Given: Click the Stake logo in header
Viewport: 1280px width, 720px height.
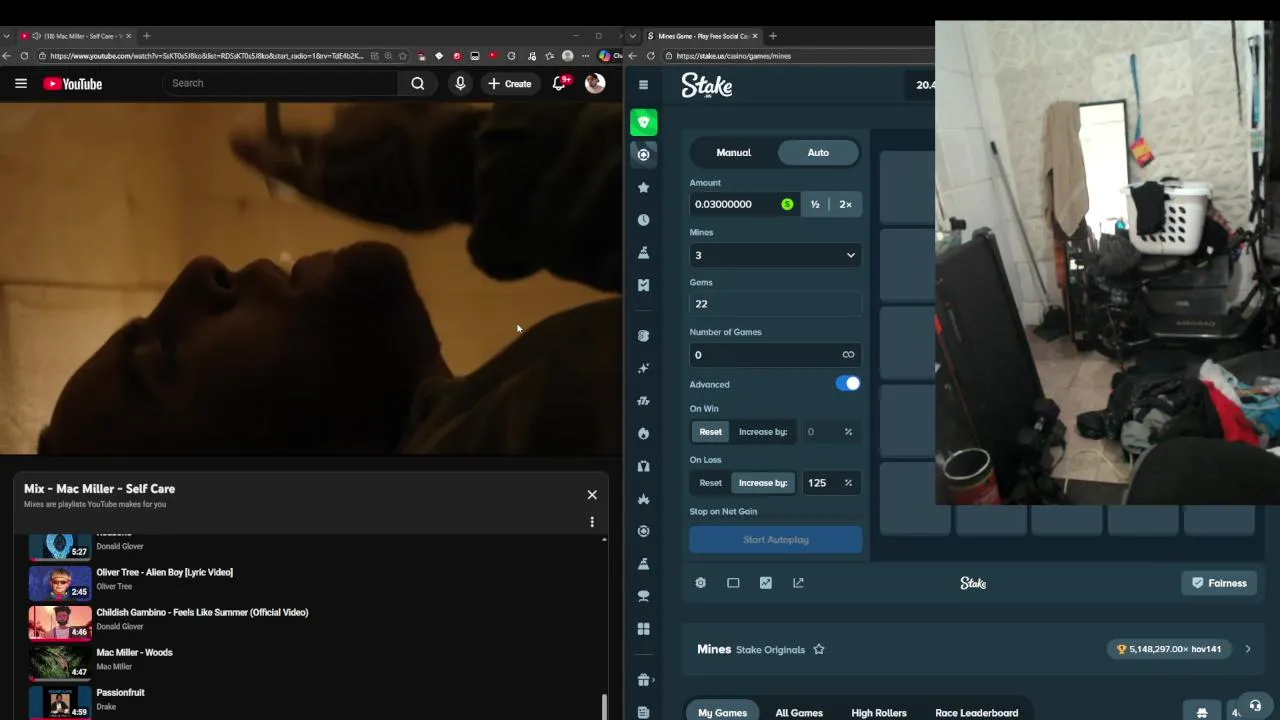Looking at the screenshot, I should coord(707,86).
